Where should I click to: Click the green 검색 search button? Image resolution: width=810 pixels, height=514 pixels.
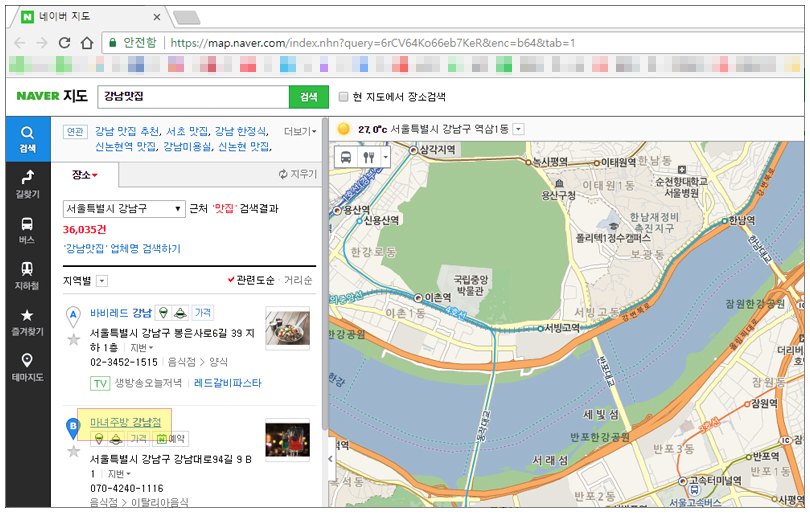[309, 97]
